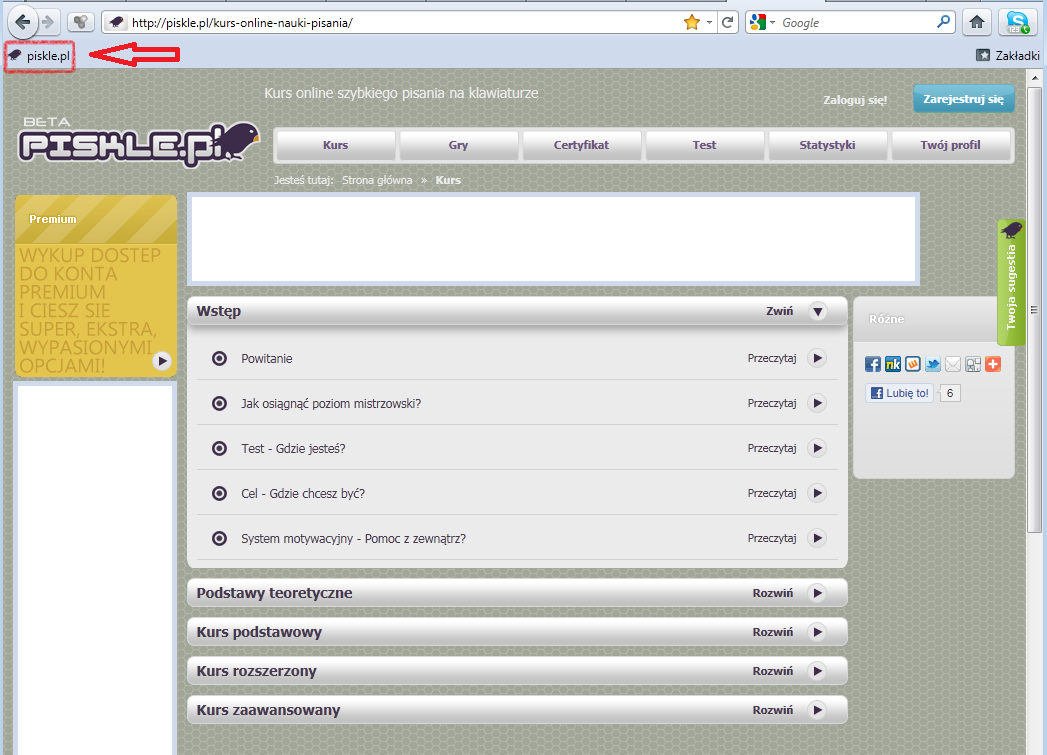This screenshot has width=1047, height=755.
Task: Select the marker for System motywacyjny lesson
Action: point(219,538)
